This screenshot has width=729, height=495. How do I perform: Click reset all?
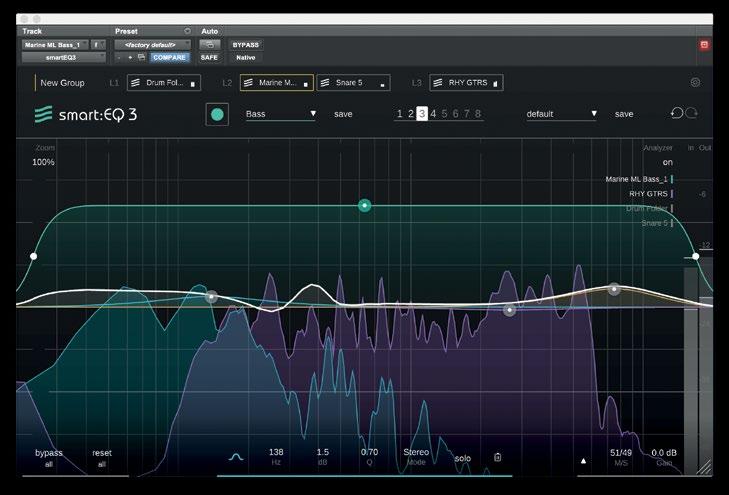(x=102, y=458)
